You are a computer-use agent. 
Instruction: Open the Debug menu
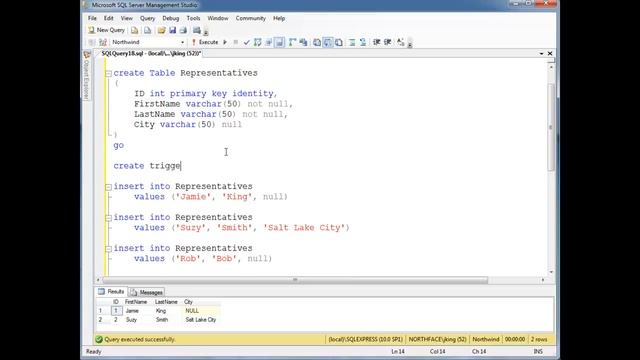tap(171, 18)
